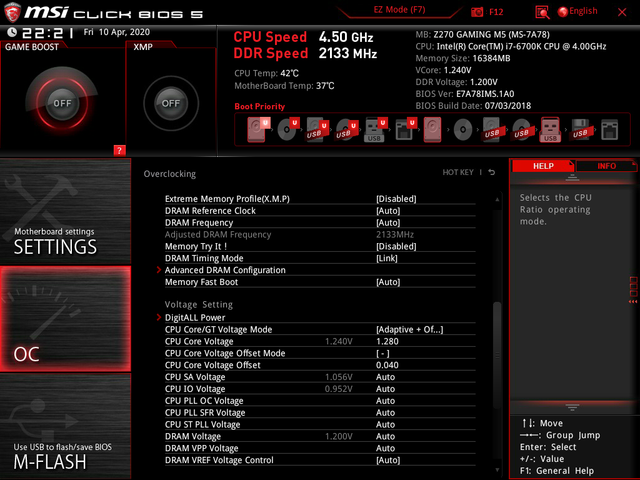640x480 pixels.
Task: Switch to EZ Mode (F7)
Action: click(399, 10)
